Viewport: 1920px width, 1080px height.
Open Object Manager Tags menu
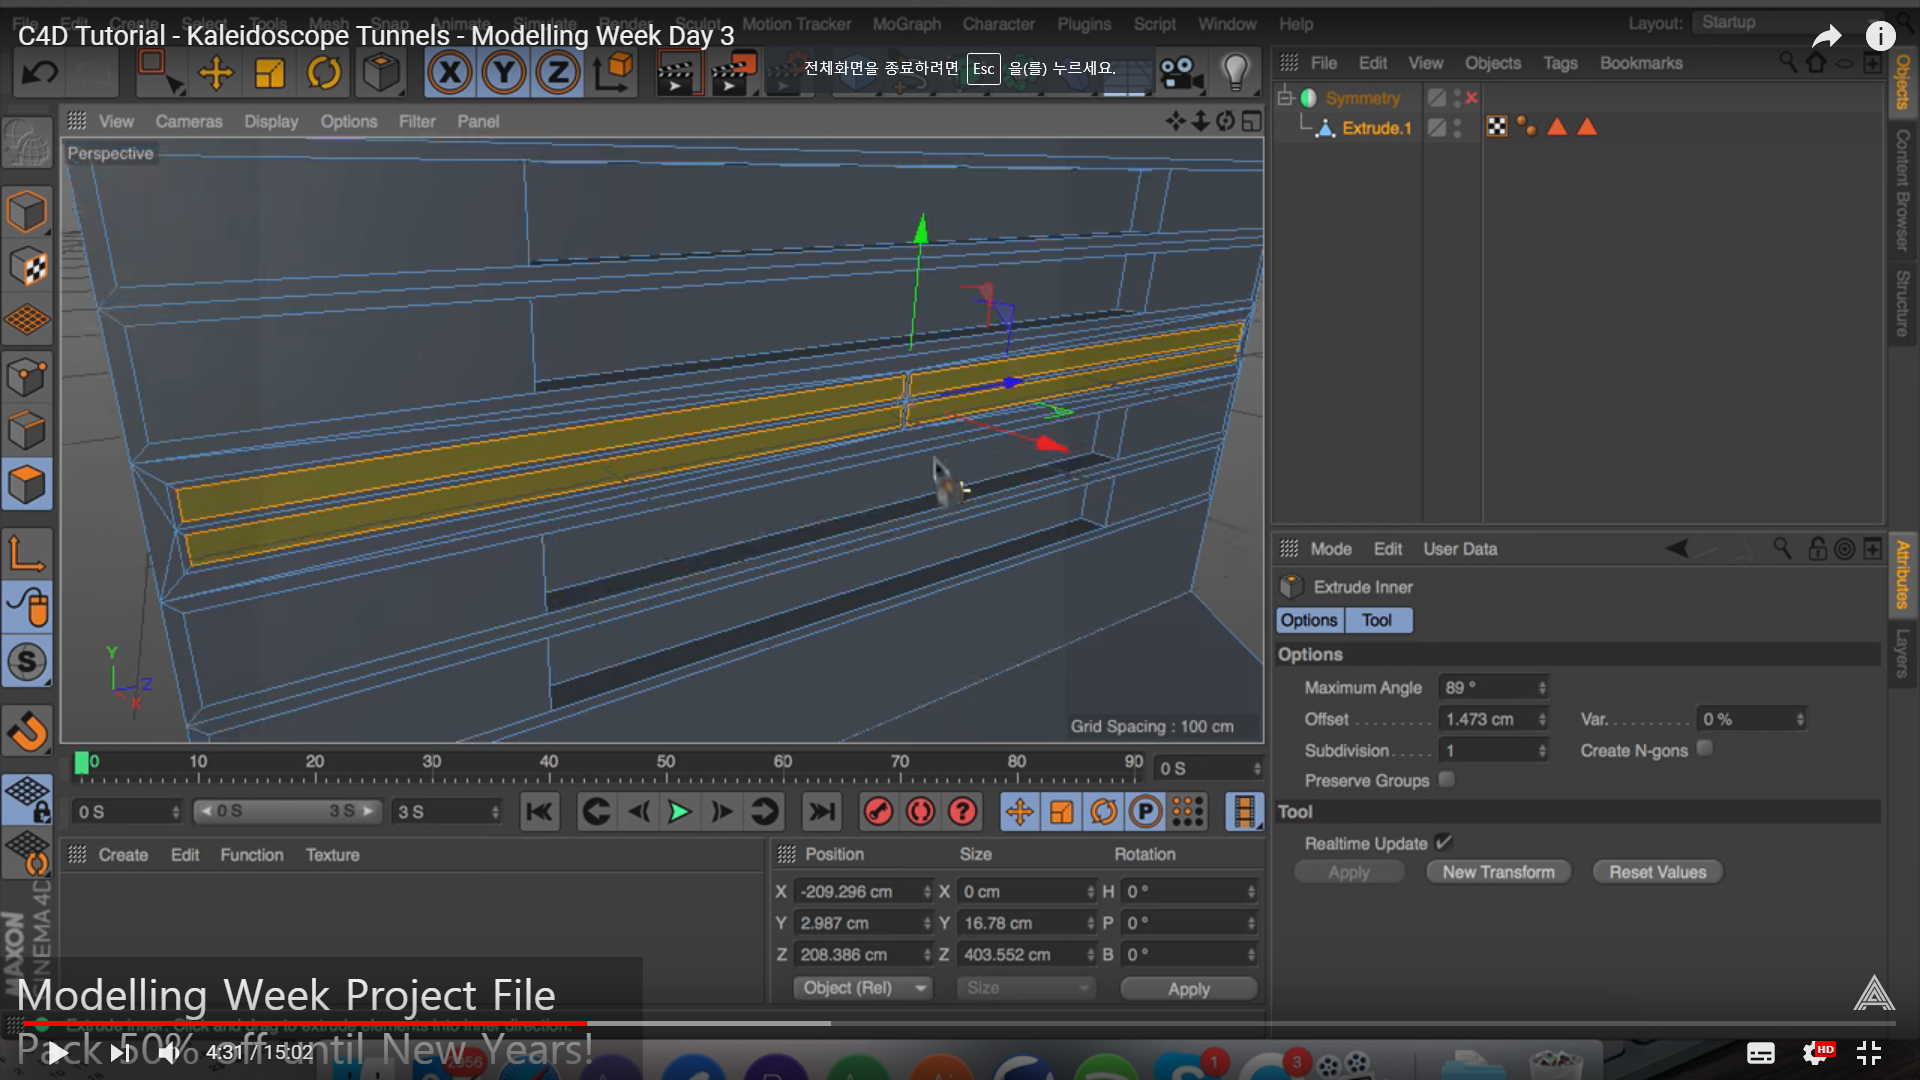[1560, 63]
